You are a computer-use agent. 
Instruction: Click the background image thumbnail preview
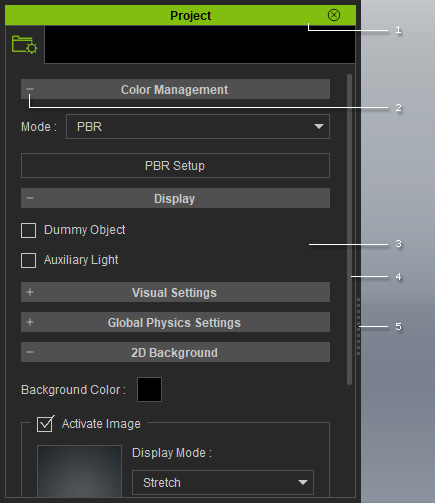tap(79, 471)
